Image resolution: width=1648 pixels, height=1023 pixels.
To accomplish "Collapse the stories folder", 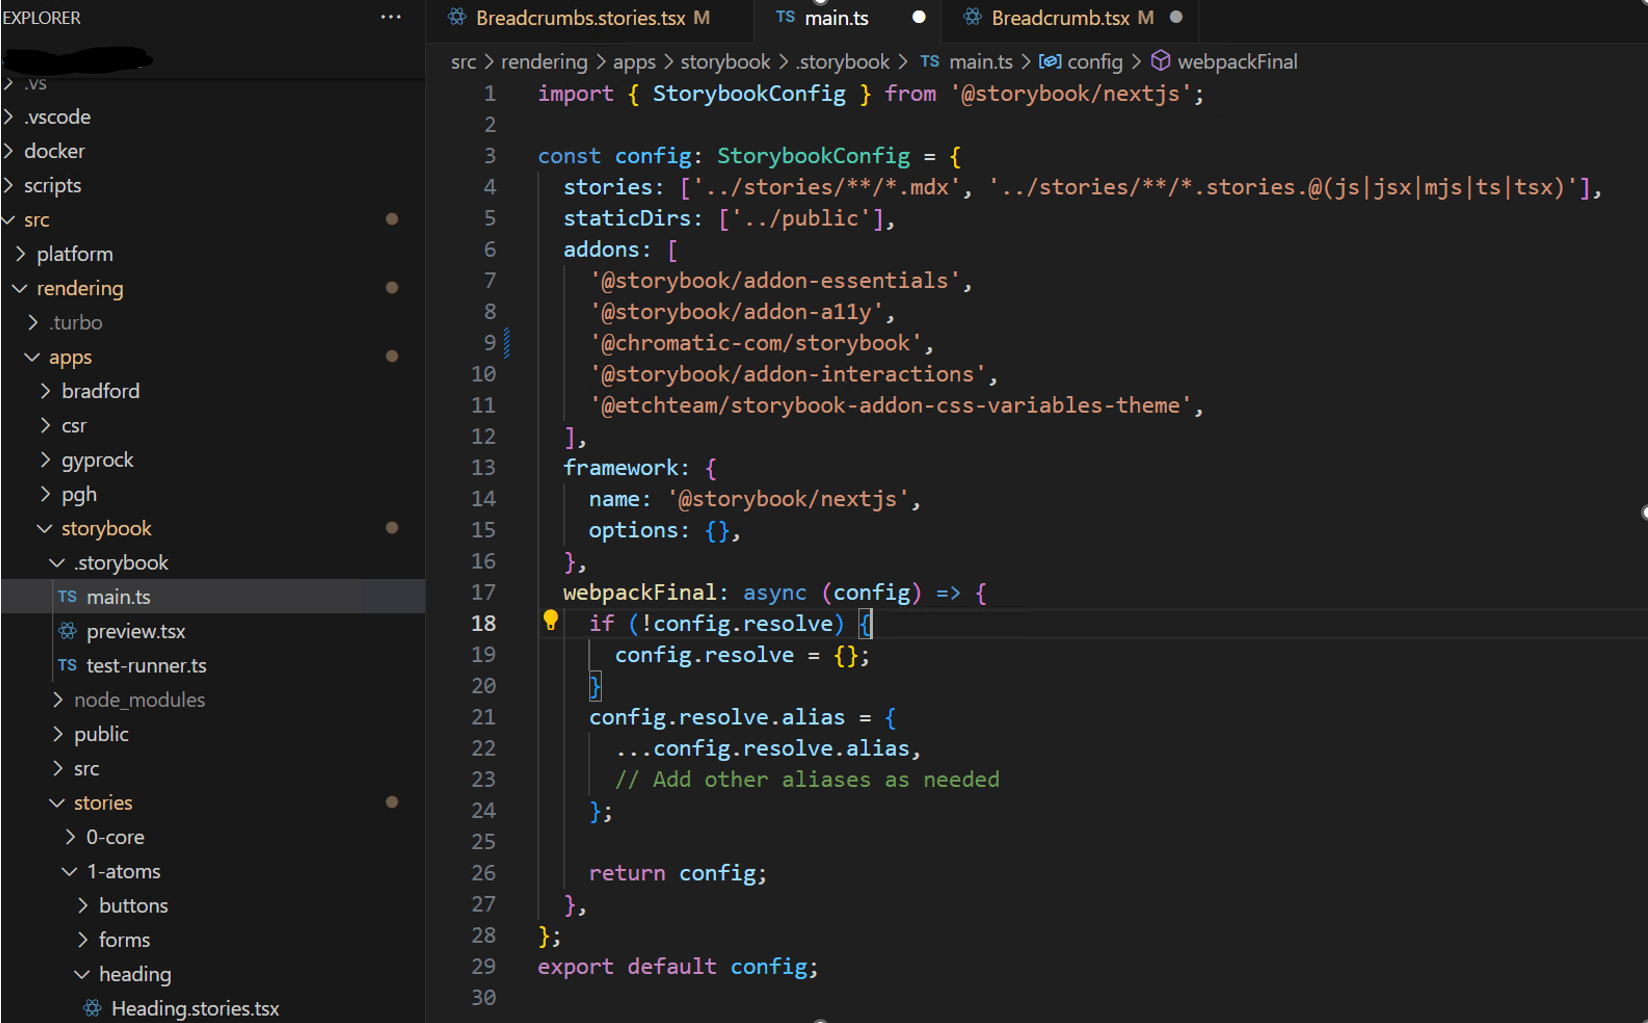I will coord(58,803).
